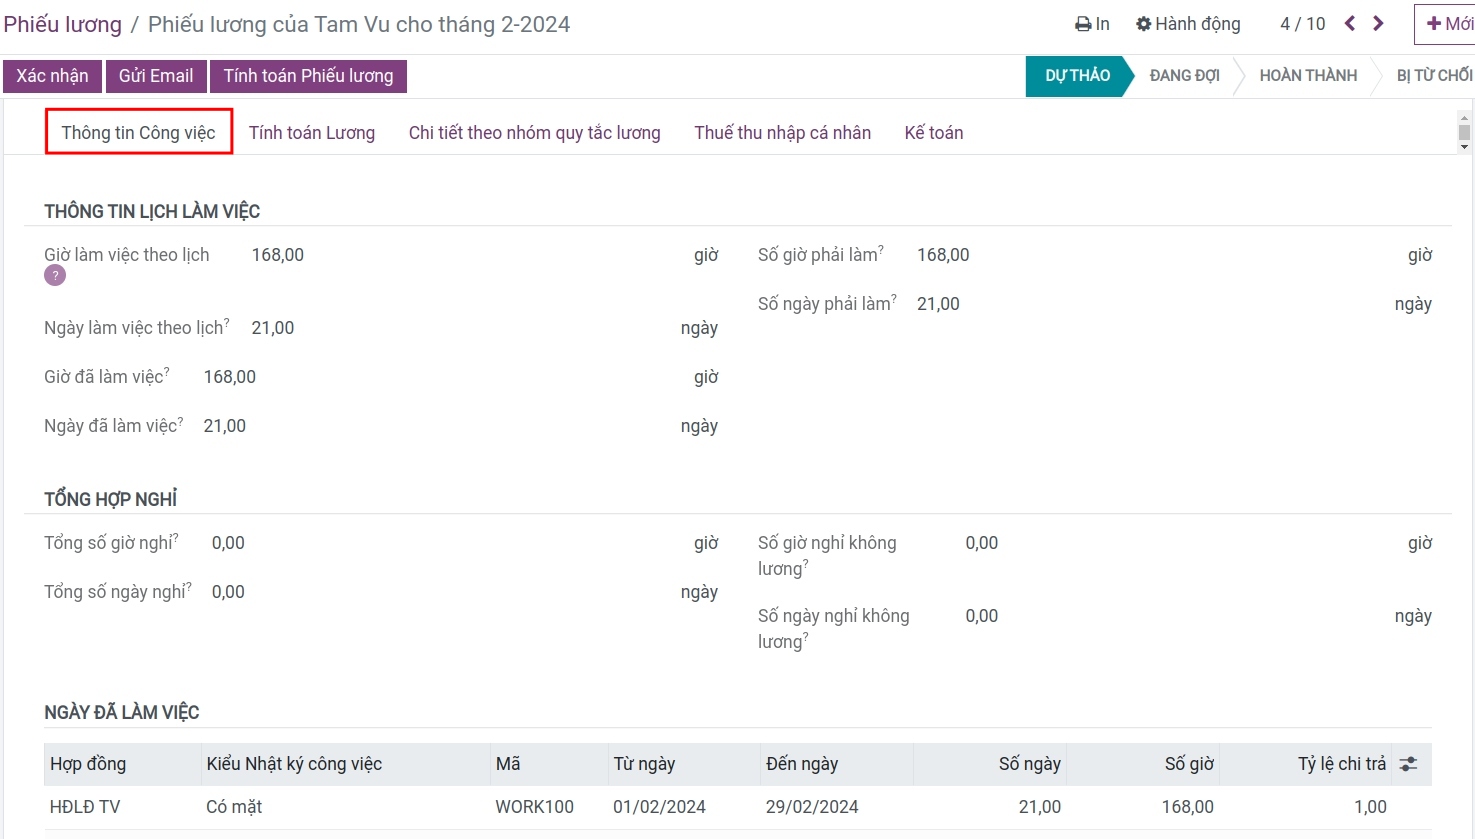Click the In print button

pos(1092,24)
